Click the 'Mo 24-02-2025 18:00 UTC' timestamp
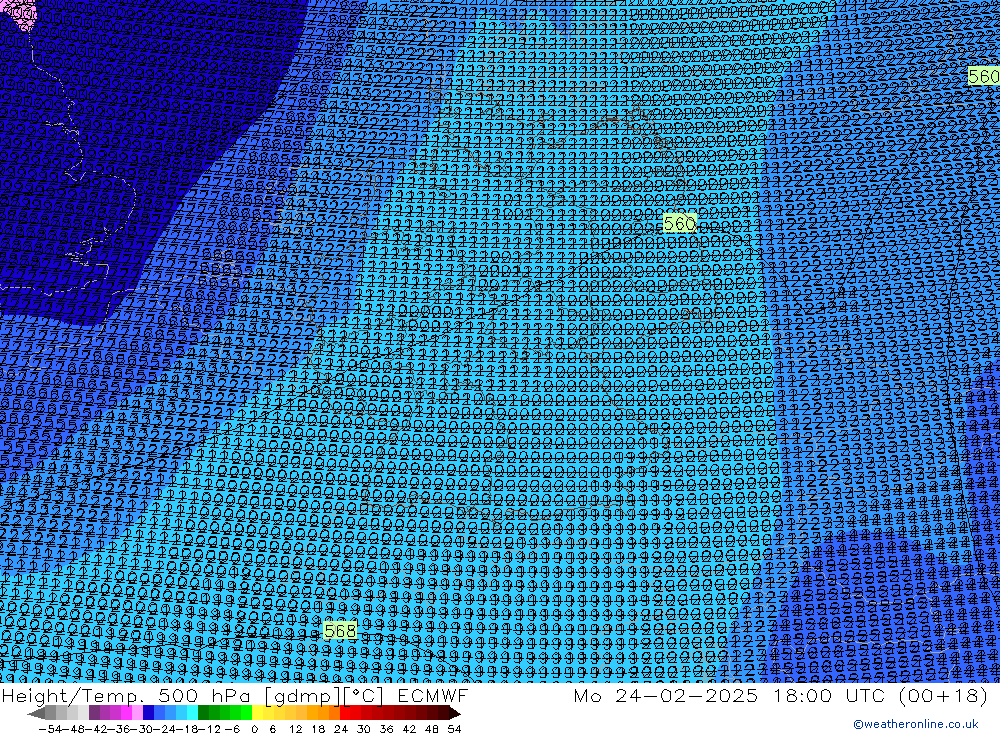The height and width of the screenshot is (733, 1000). click(x=732, y=695)
